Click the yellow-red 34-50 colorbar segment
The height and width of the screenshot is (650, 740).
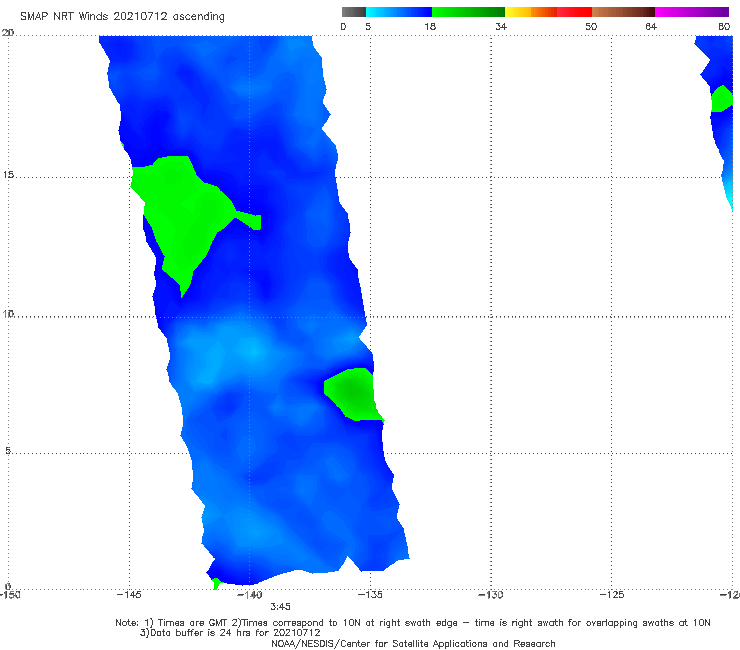pyautogui.click(x=548, y=12)
